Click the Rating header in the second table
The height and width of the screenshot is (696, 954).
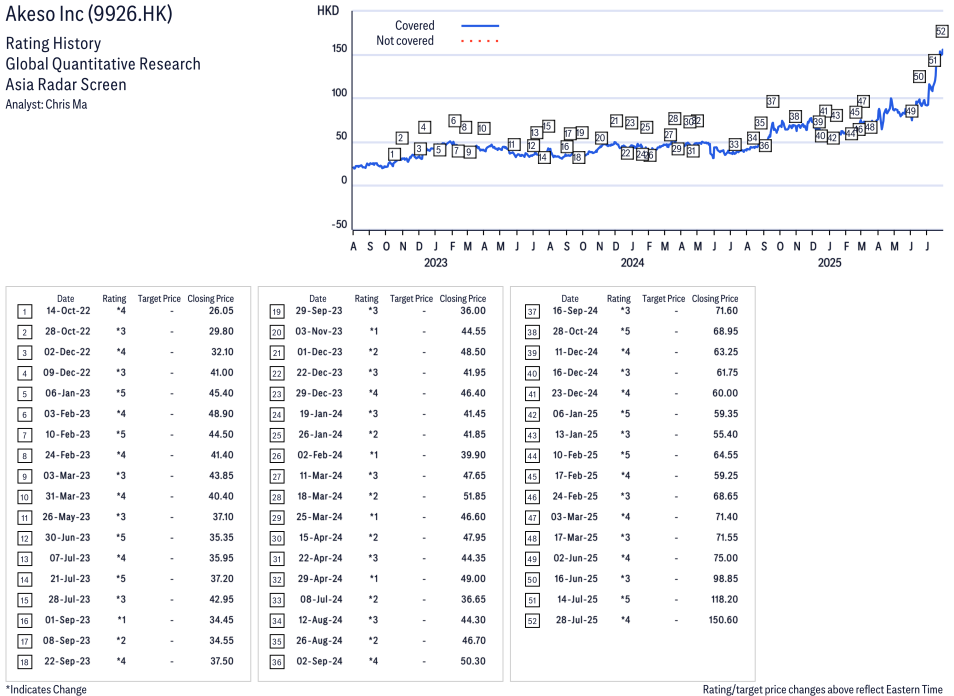[366, 299]
